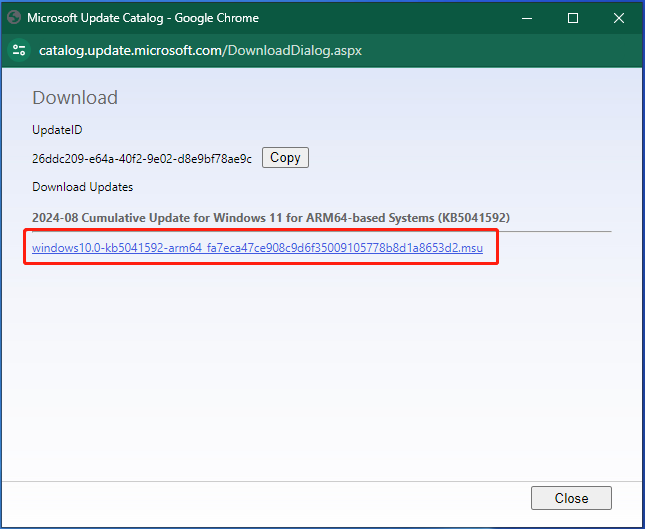This screenshot has height=529, width=645.
Task: Open the site information icon beside the URL
Action: click(19, 50)
